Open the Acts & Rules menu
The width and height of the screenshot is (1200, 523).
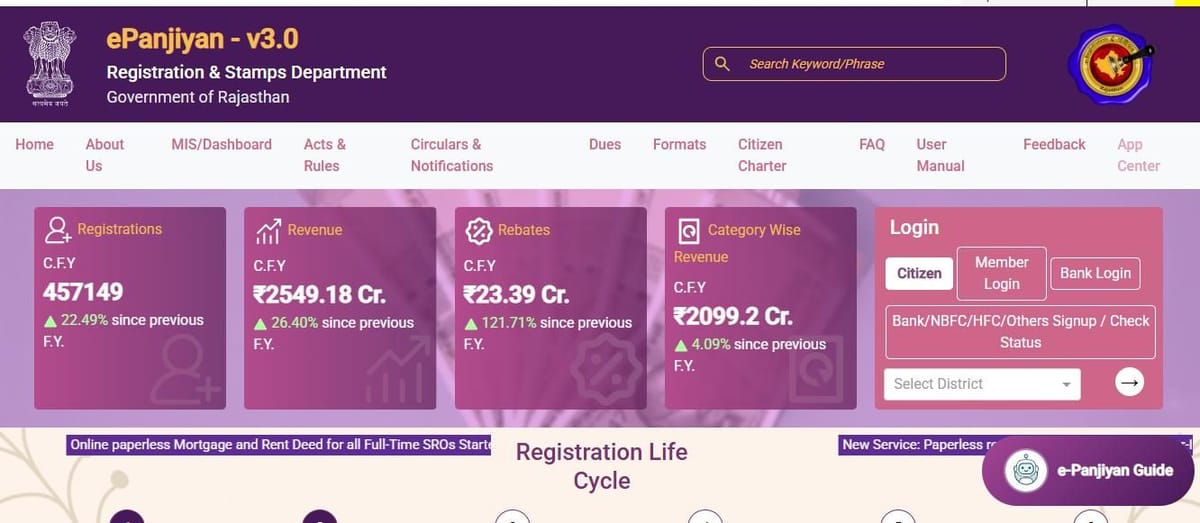click(x=325, y=155)
